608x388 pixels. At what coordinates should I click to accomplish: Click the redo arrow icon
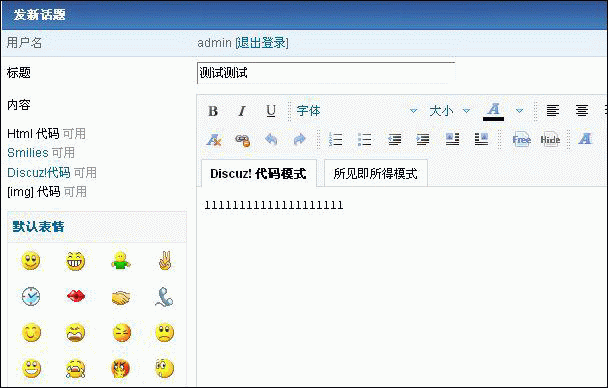point(300,139)
